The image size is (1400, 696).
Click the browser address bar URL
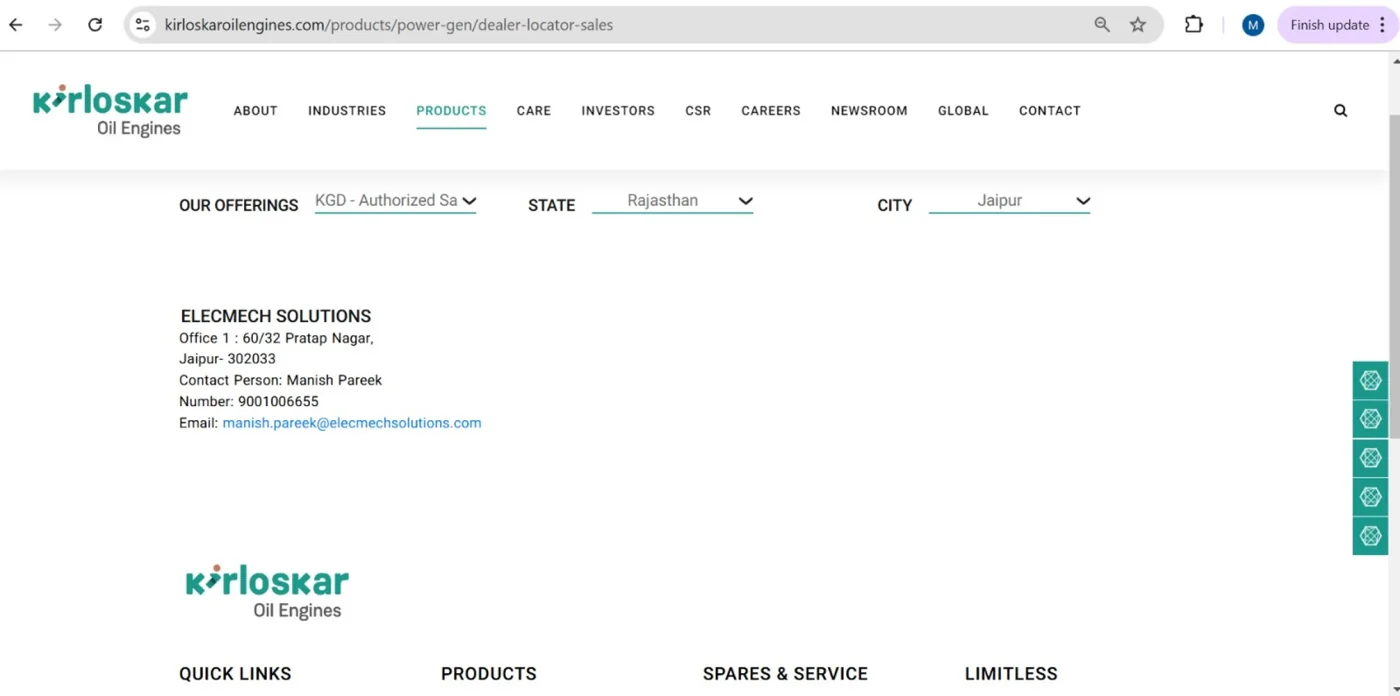pyautogui.click(x=389, y=25)
